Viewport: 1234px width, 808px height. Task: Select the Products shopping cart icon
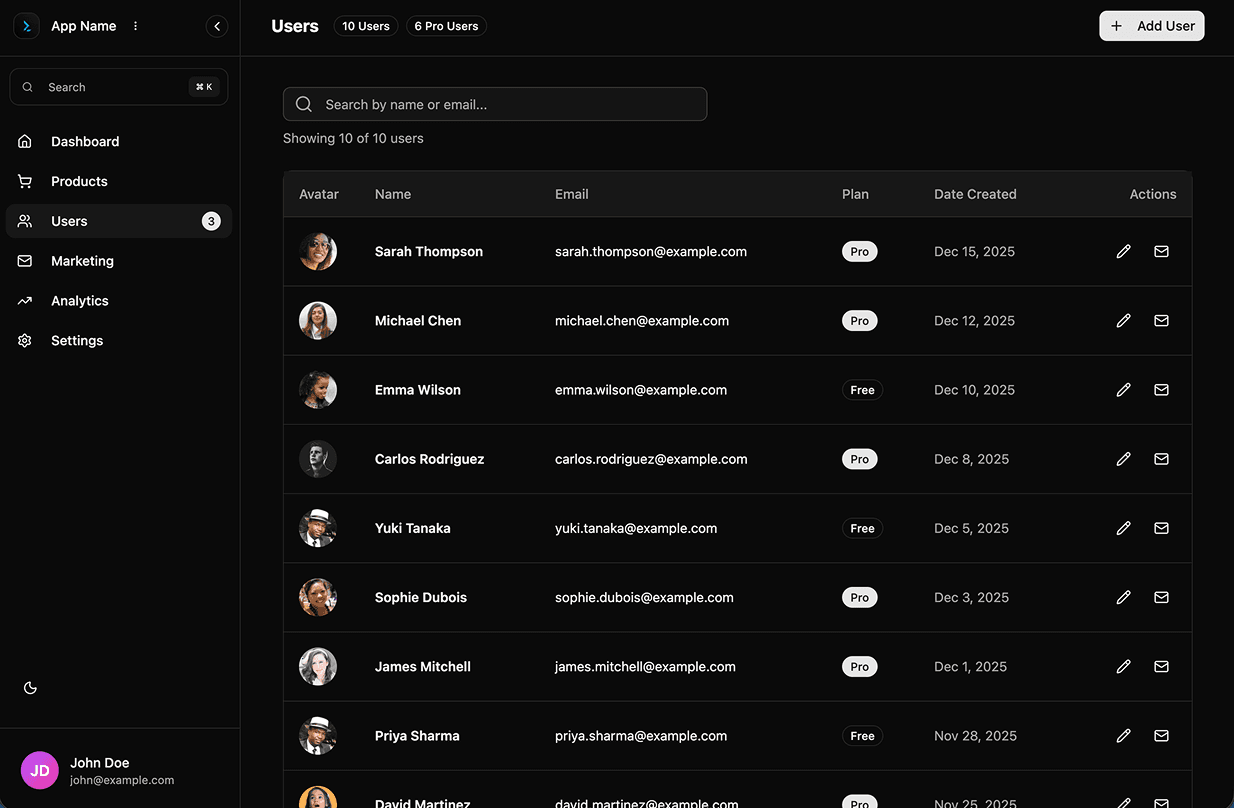(24, 181)
